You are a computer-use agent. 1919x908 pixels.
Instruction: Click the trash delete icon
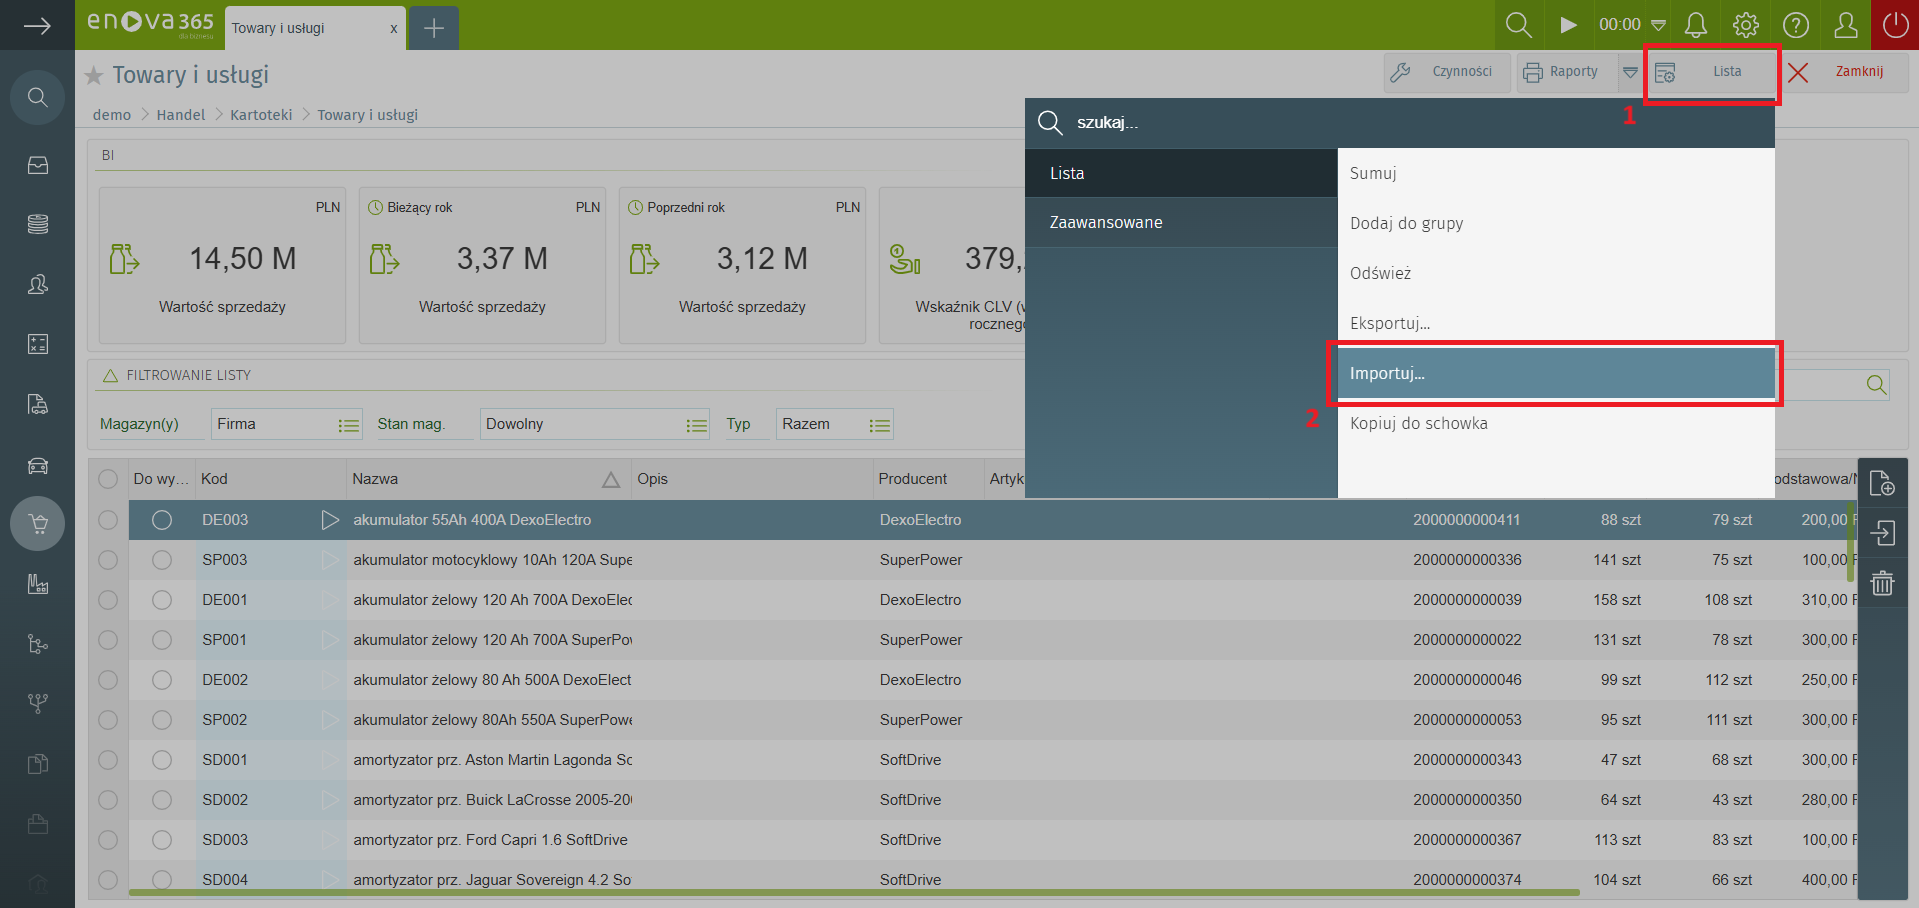[x=1882, y=583]
